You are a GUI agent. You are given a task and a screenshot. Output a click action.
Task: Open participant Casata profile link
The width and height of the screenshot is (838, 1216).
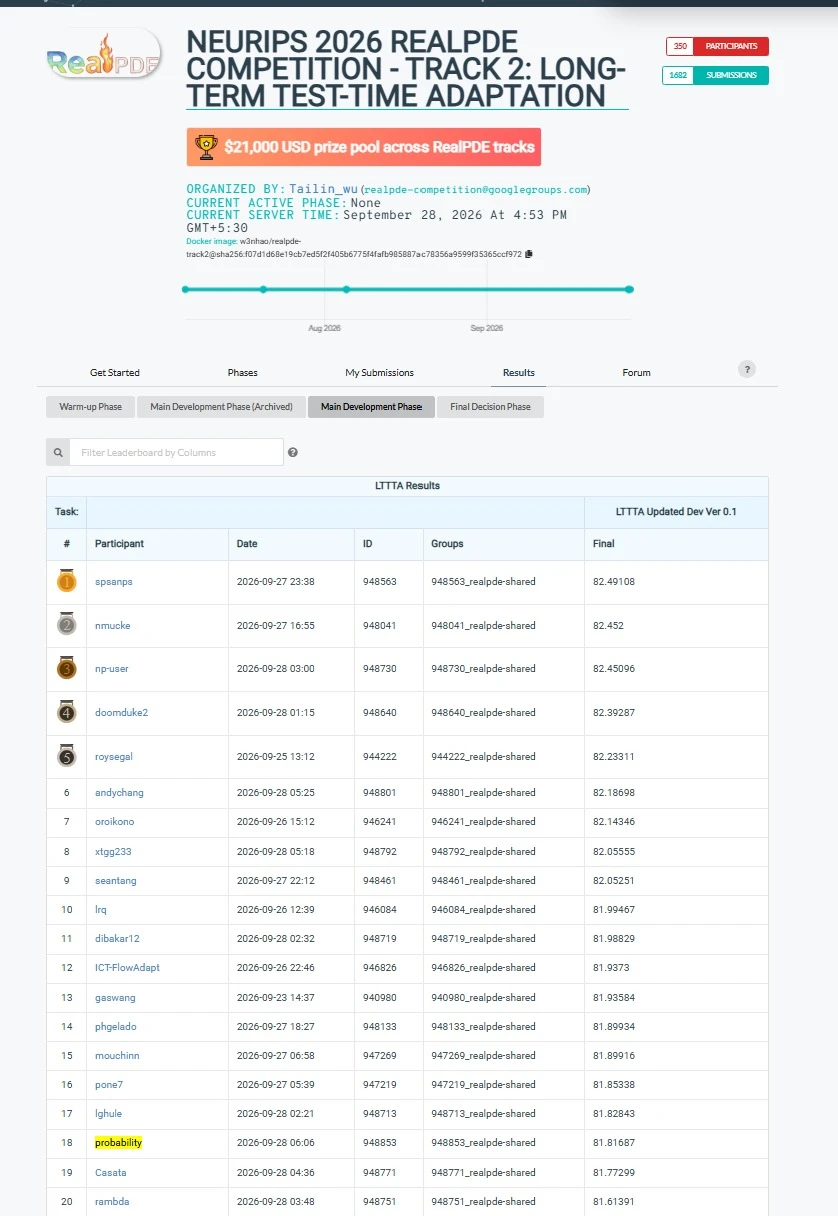[x=111, y=1172]
